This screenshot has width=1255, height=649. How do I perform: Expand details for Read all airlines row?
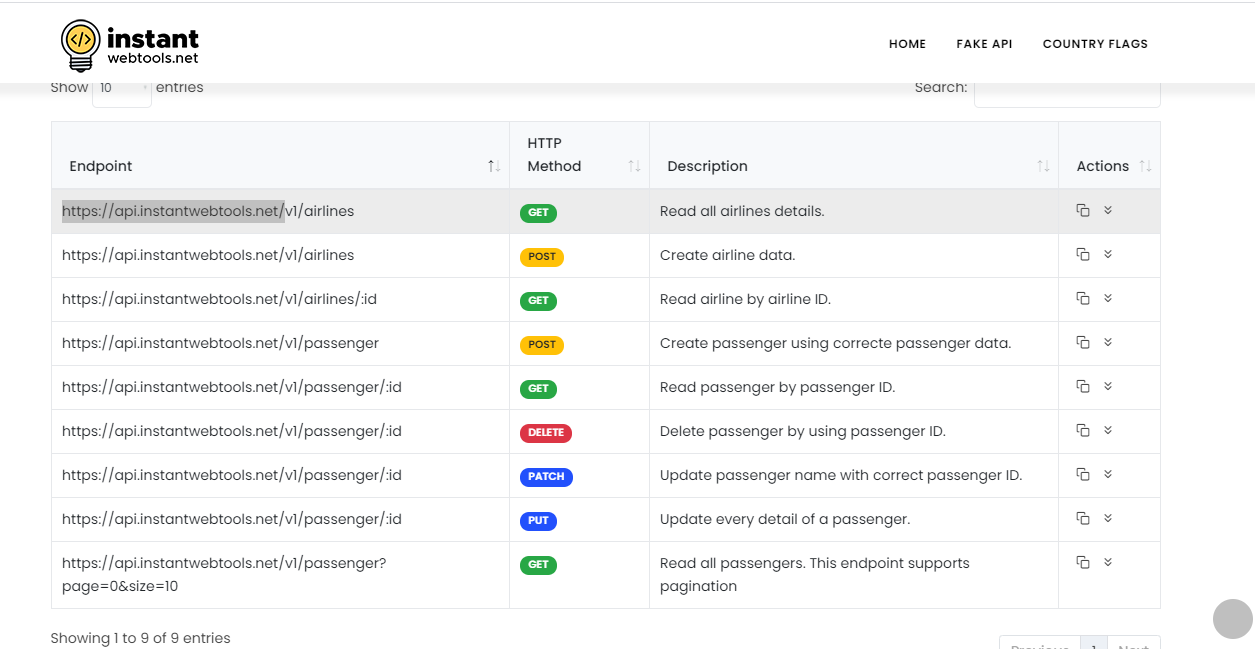[1108, 210]
